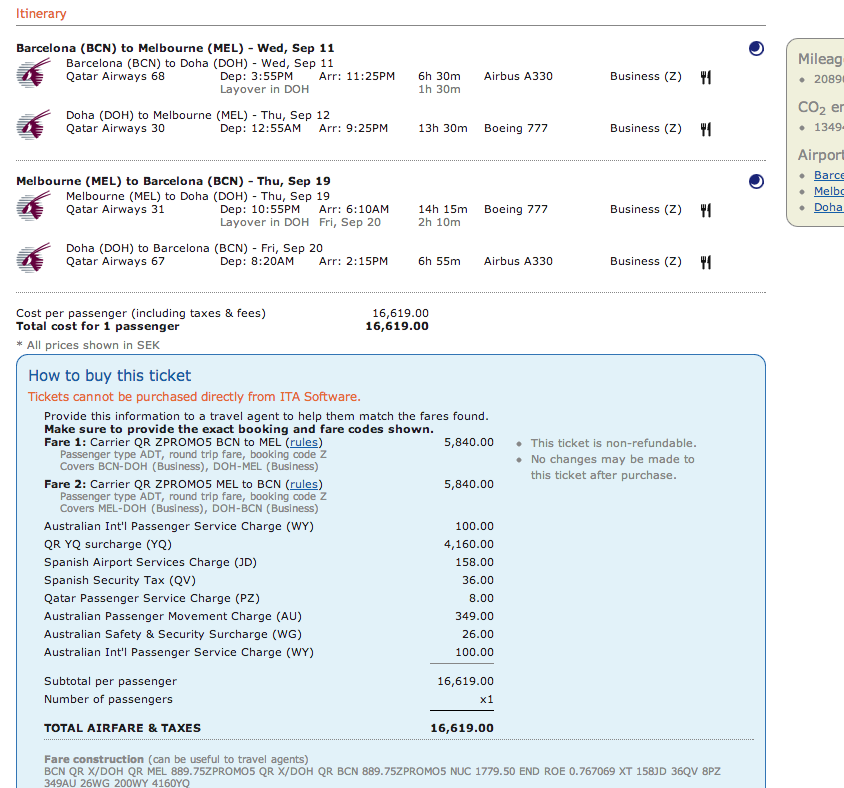Click '2h 10m' layover duration
The image size is (844, 788).
439,222
